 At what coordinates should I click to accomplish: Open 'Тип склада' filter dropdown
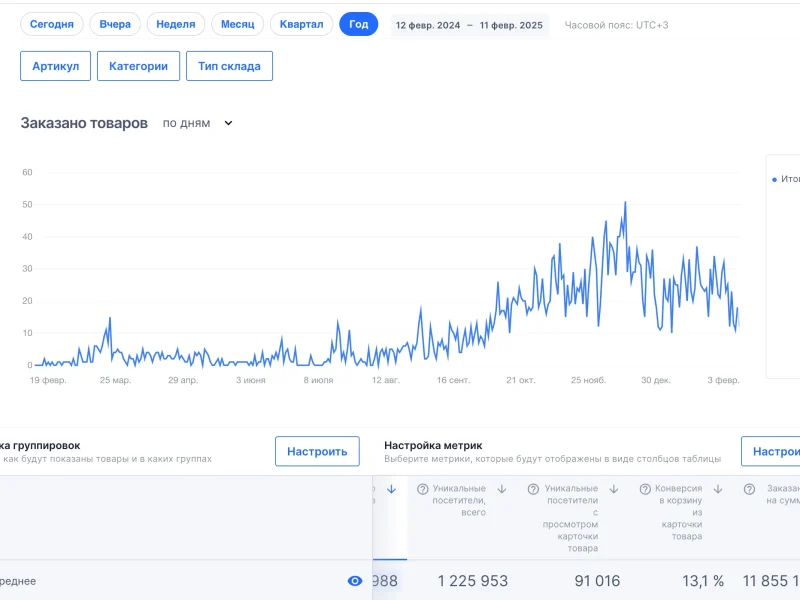(x=229, y=66)
